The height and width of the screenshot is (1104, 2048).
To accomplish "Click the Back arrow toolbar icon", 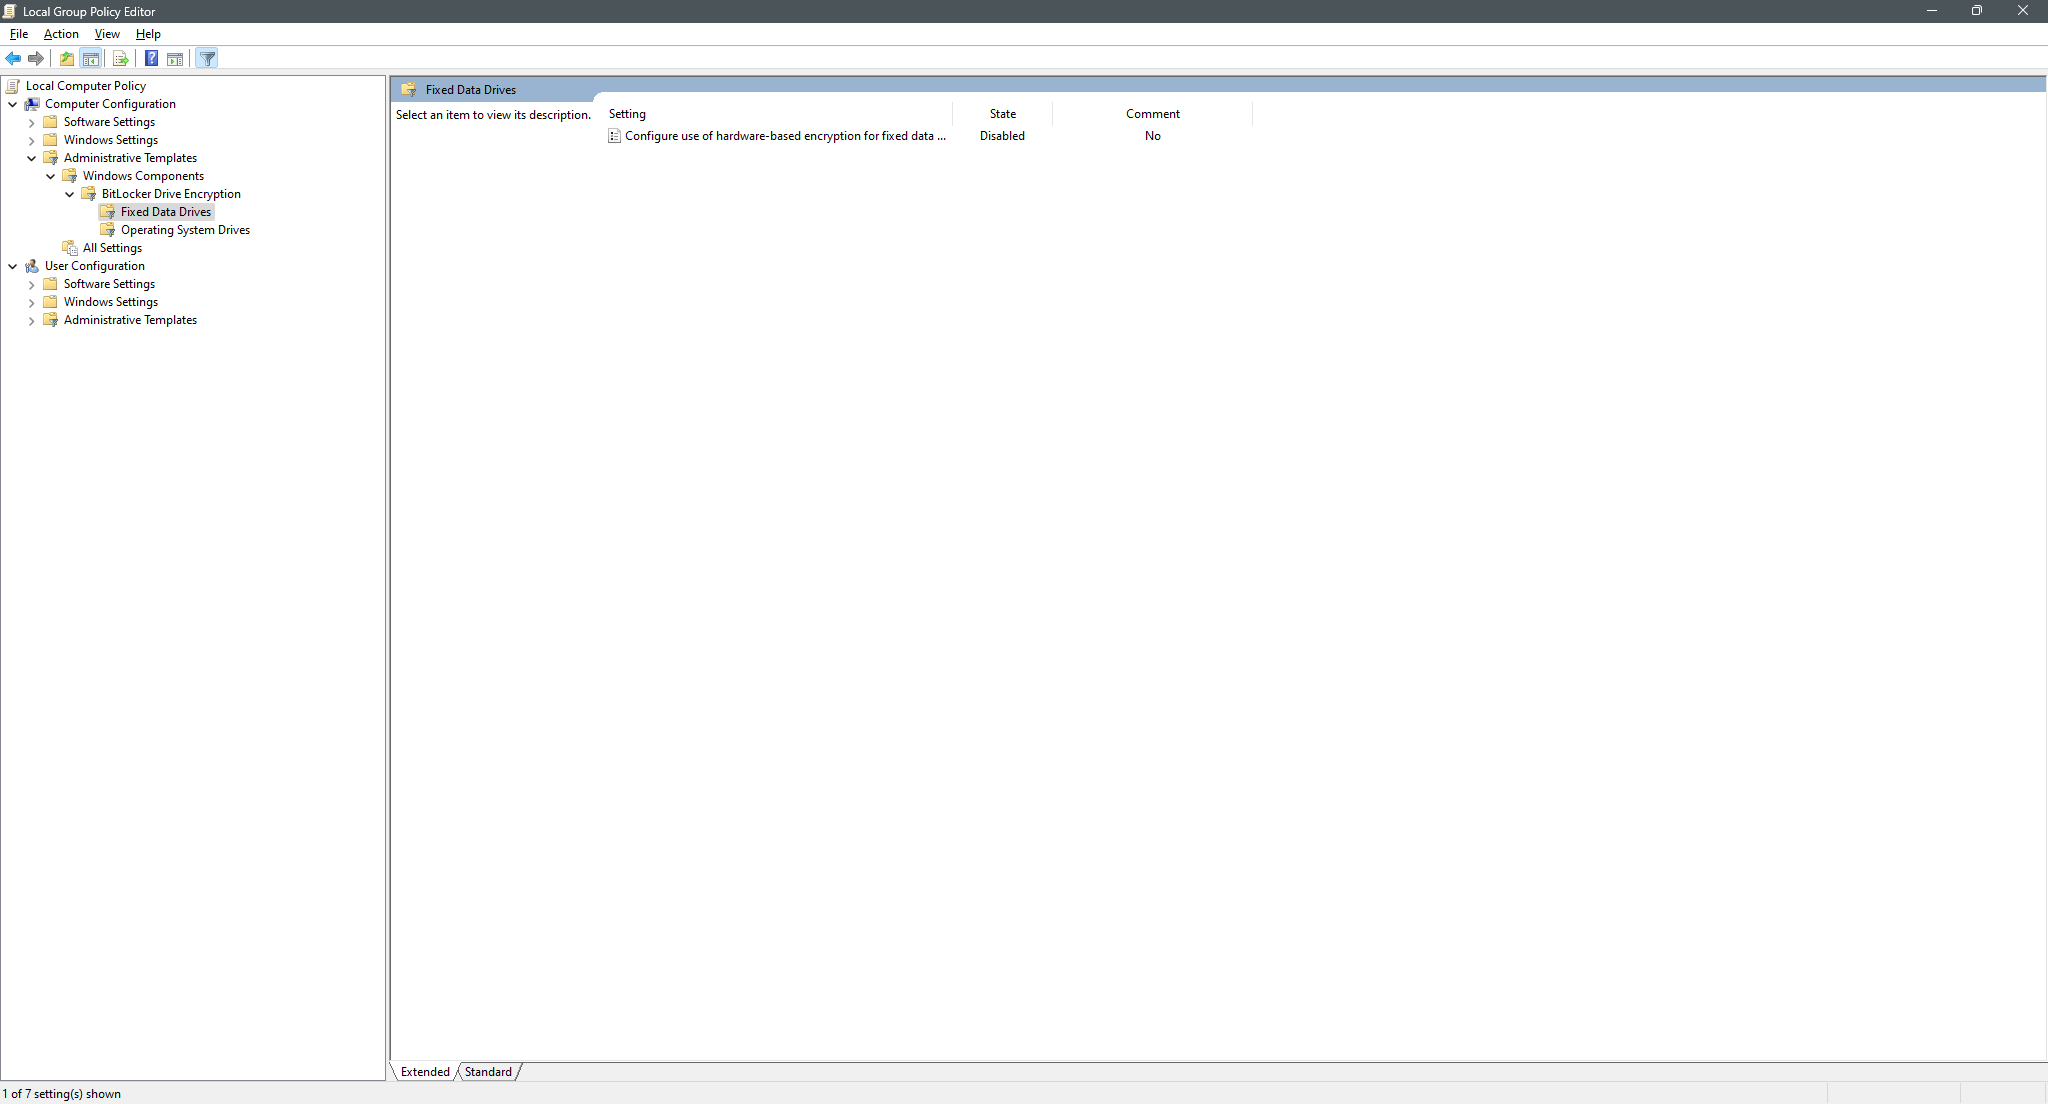I will pyautogui.click(x=13, y=58).
